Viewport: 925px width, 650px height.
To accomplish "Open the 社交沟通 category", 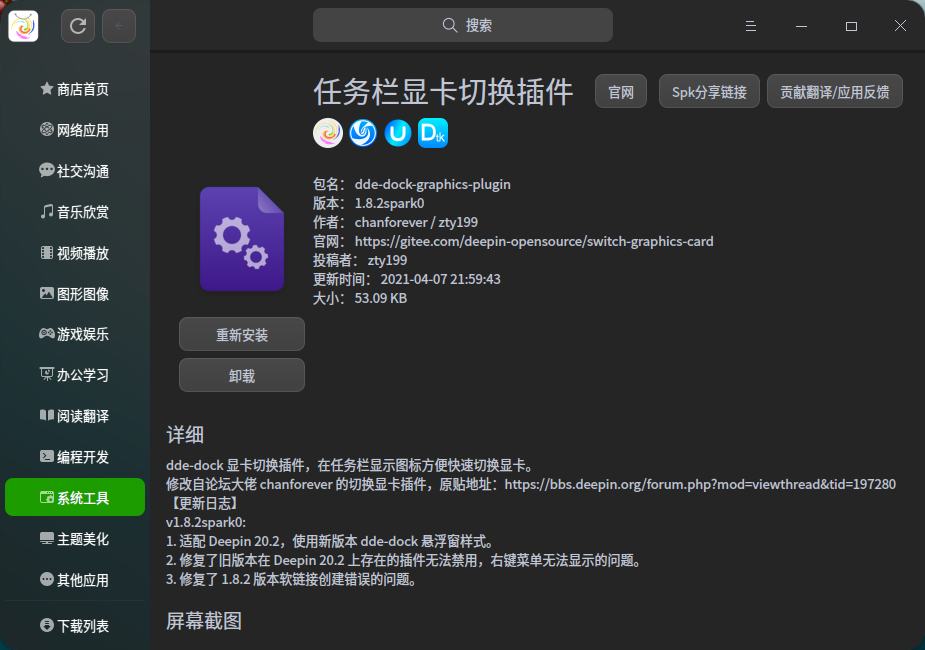I will click(x=75, y=171).
